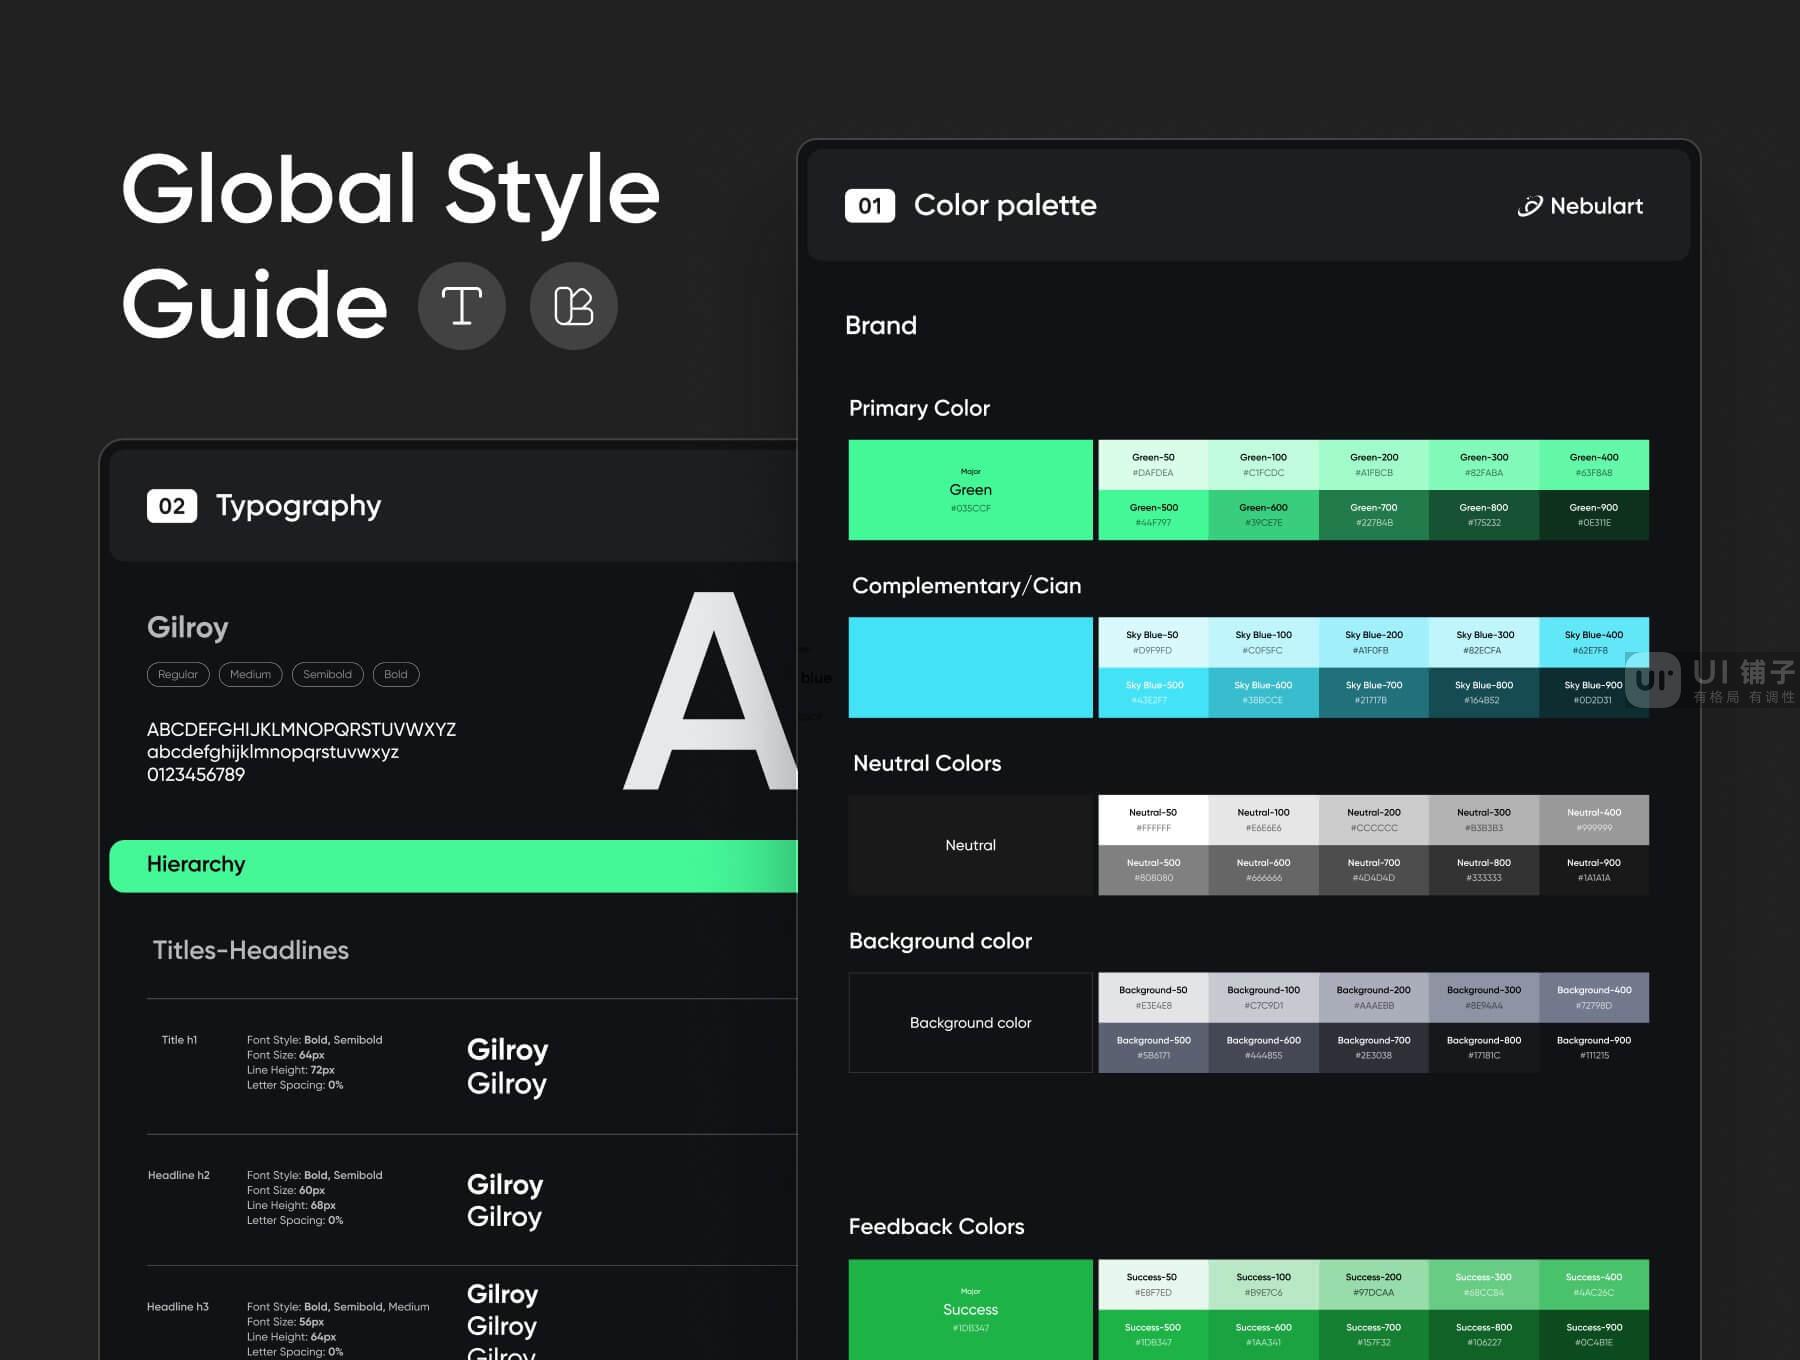The width and height of the screenshot is (1800, 1360).
Task: Click the "Title h1" row label
Action: (180, 1040)
